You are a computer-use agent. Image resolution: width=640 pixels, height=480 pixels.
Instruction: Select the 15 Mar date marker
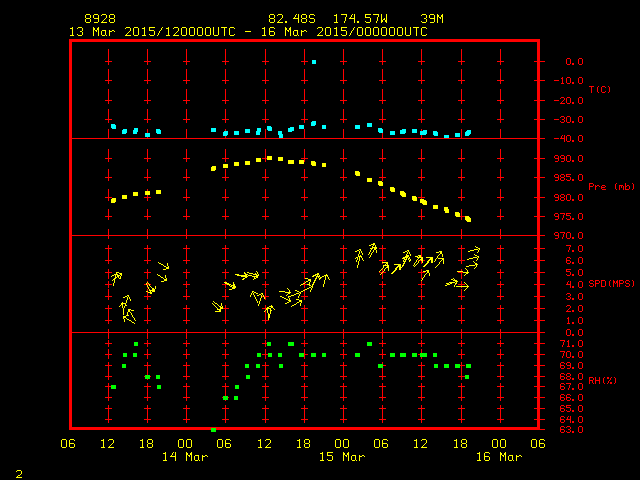[x=341, y=457]
